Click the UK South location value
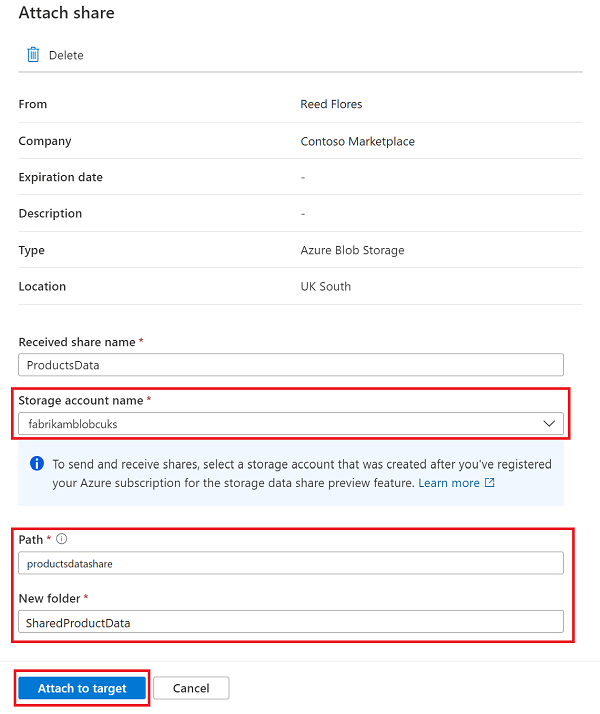600x714 pixels. (x=325, y=286)
